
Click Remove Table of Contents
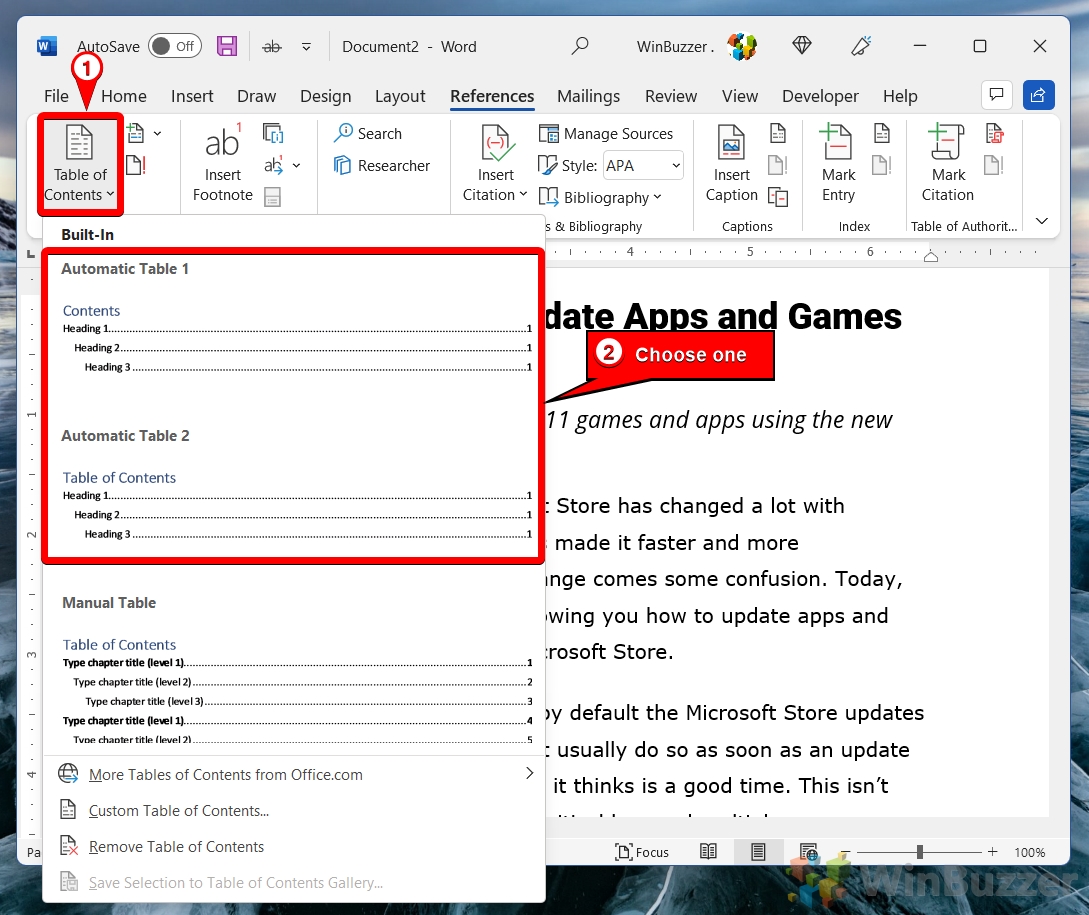point(176,847)
